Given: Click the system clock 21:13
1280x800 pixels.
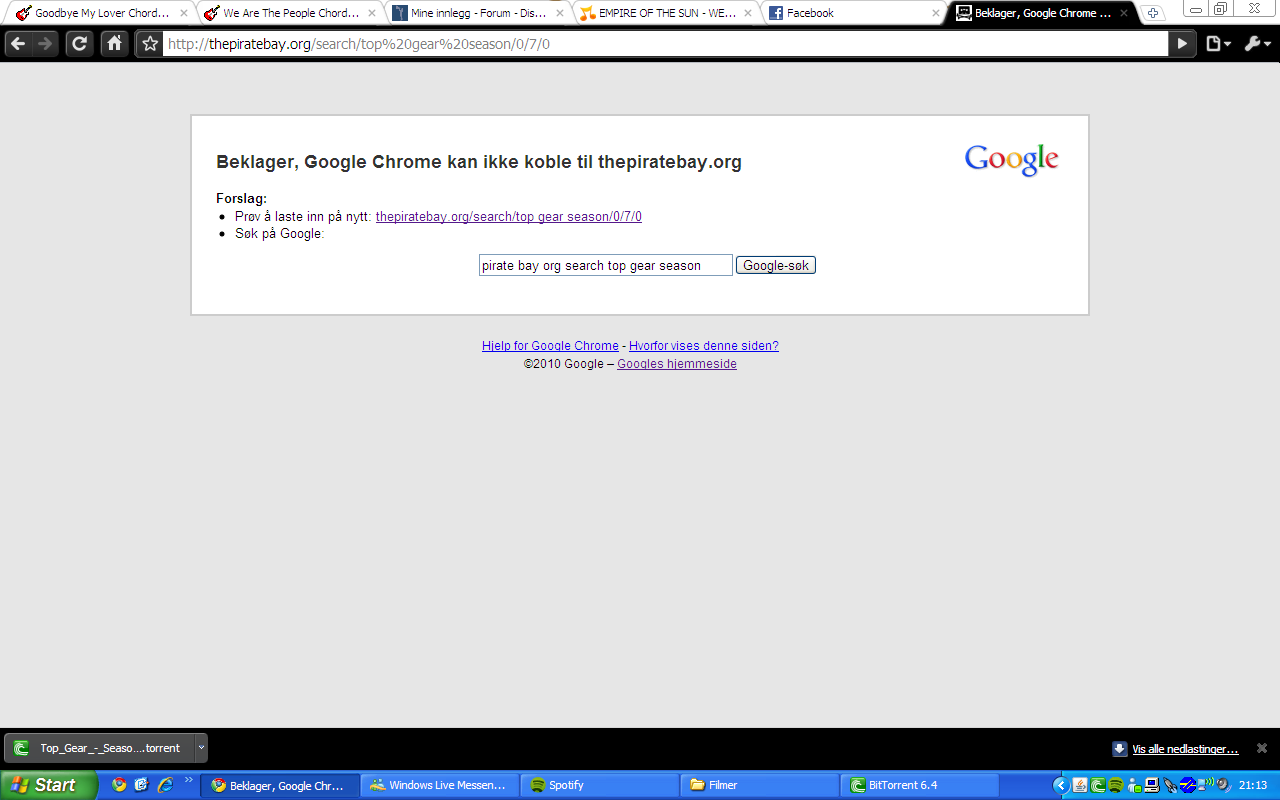Looking at the screenshot, I should [1253, 785].
